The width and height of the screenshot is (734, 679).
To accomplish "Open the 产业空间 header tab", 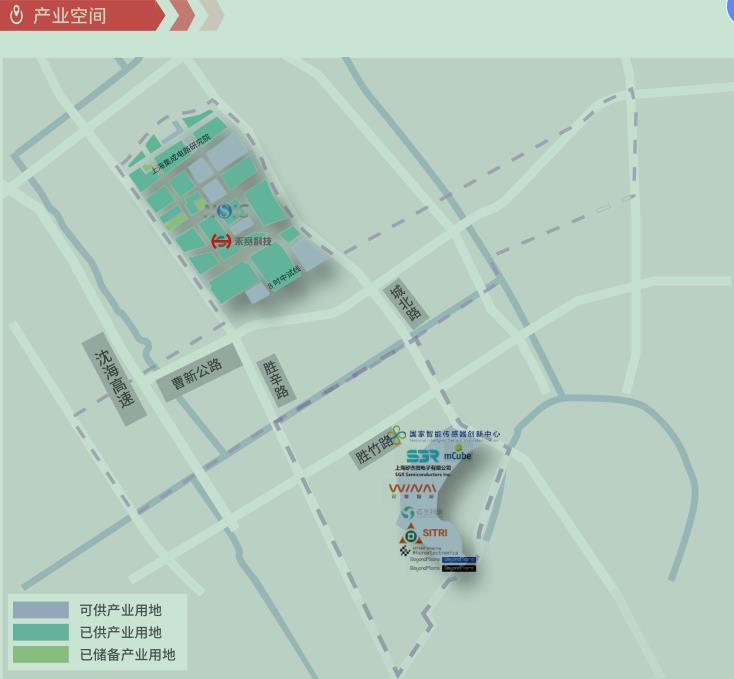I will coord(70,15).
